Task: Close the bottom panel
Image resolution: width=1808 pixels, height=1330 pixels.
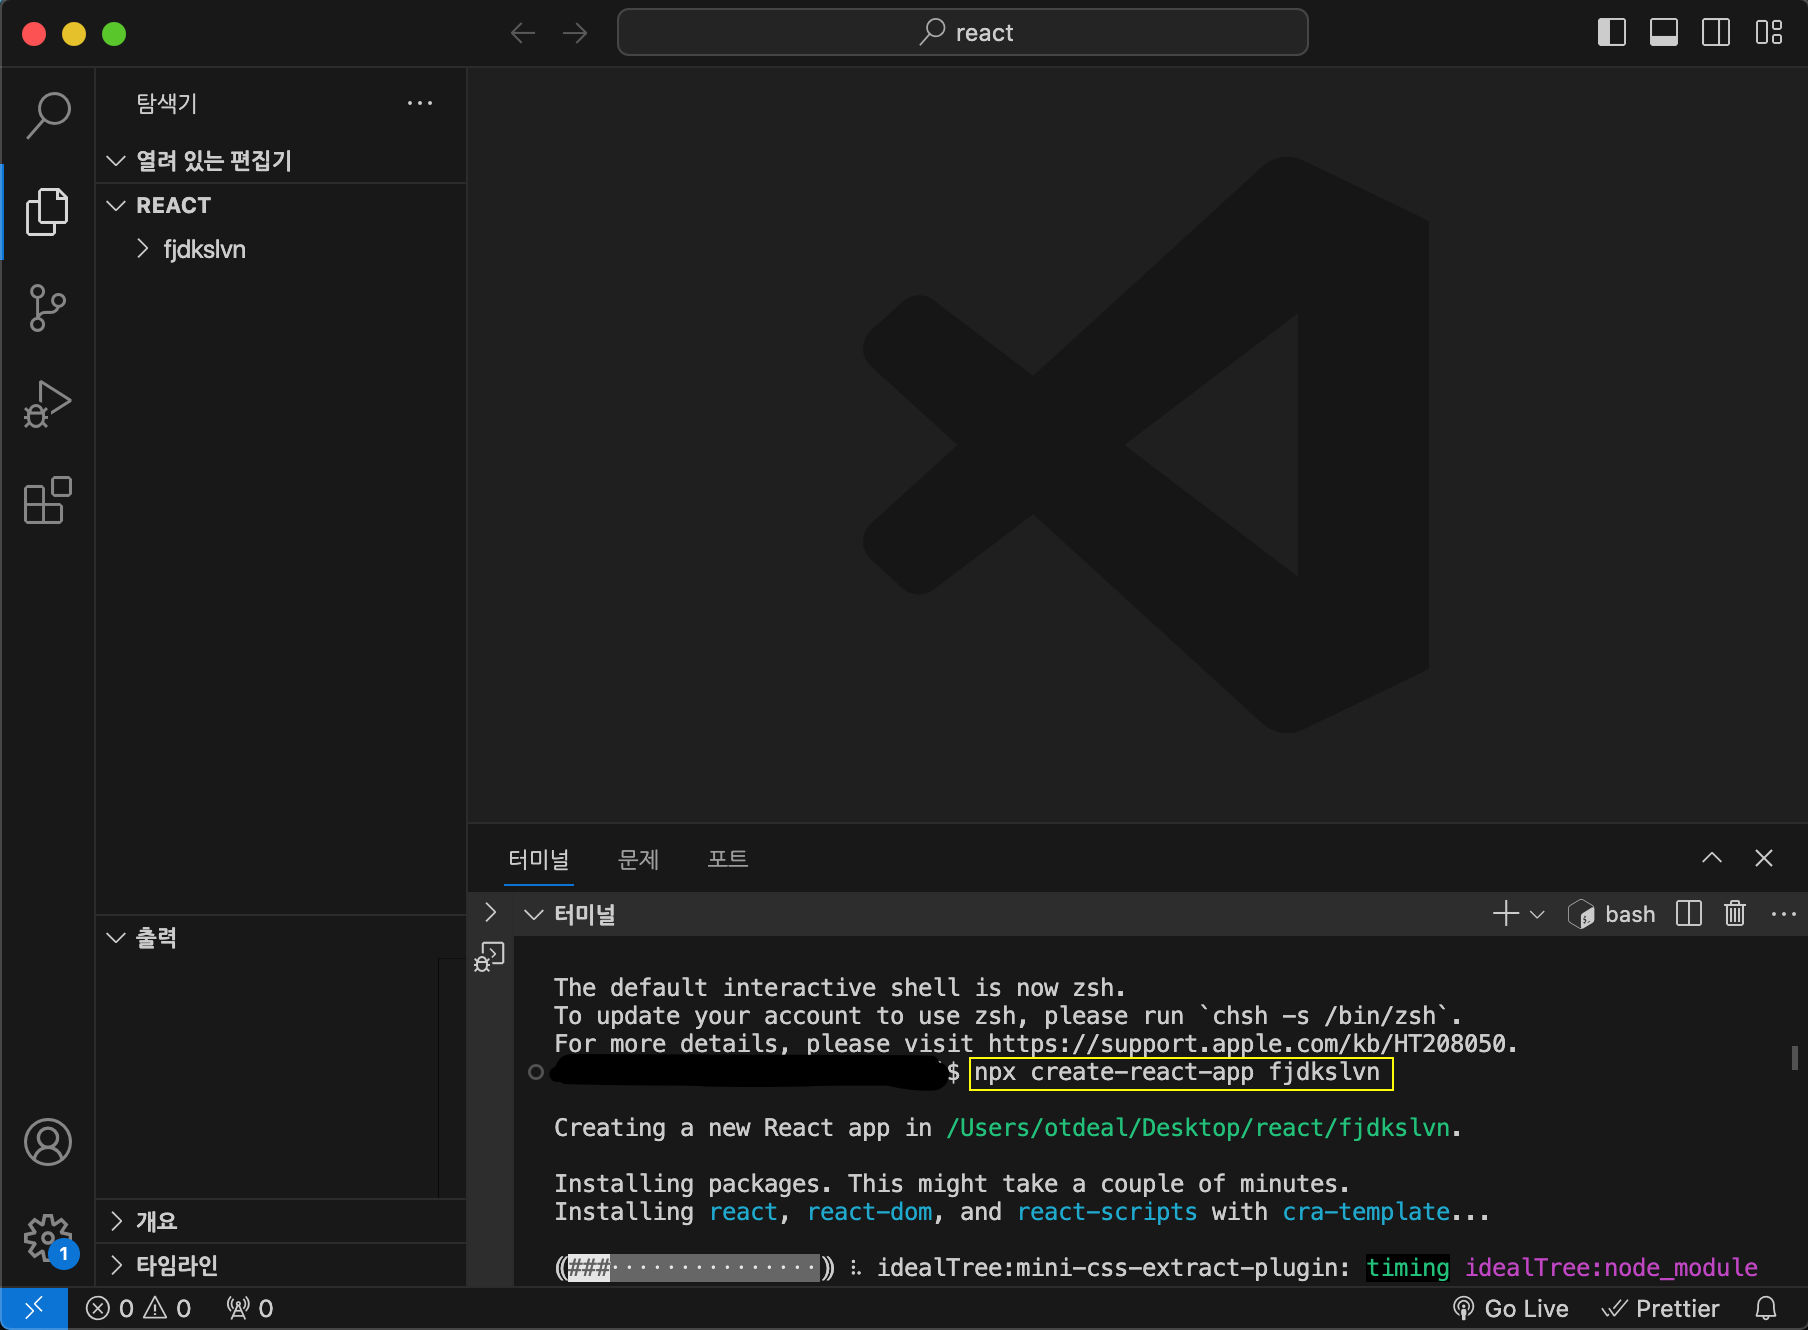Action: (1764, 858)
